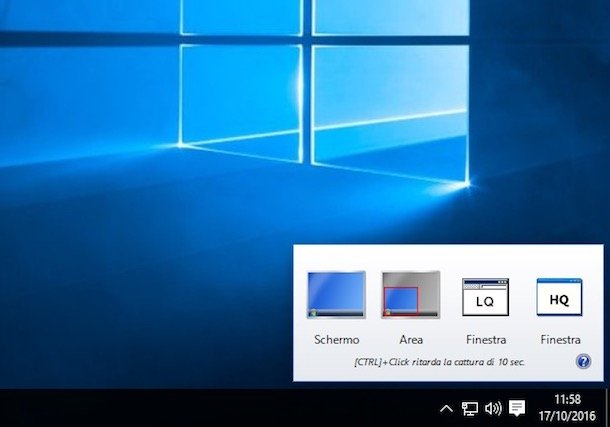Click the Schermo full-screen capture icon
The height and width of the screenshot is (427, 610).
coord(336,295)
